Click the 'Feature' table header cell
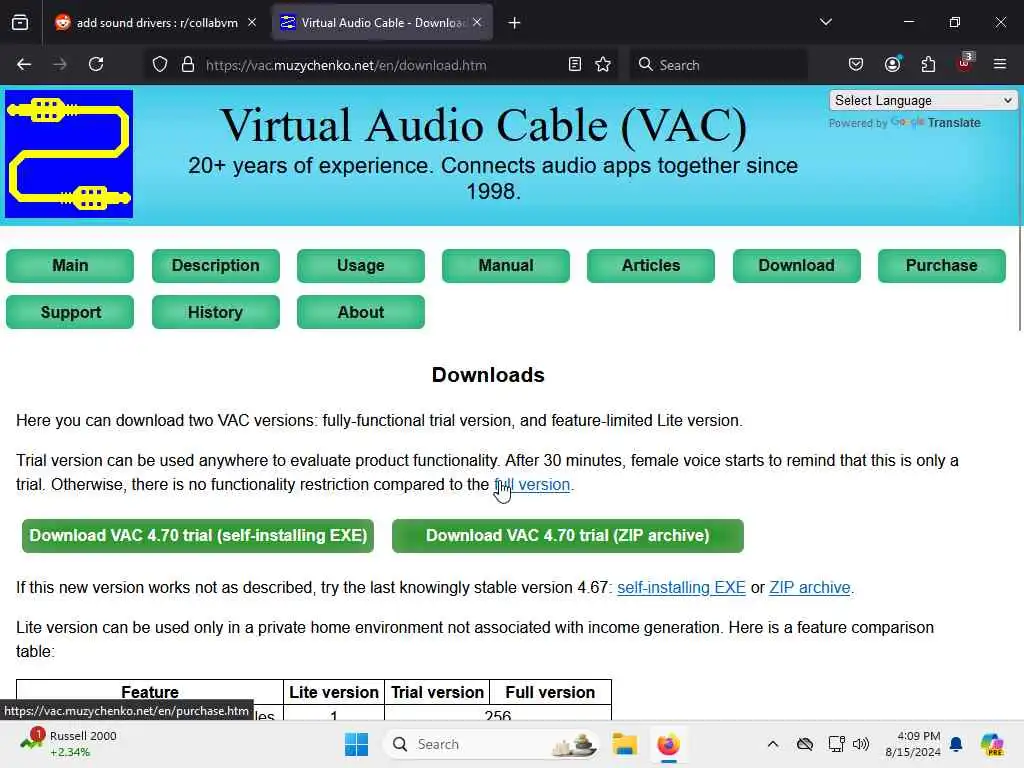Screen dimensions: 1024x768 [150, 692]
